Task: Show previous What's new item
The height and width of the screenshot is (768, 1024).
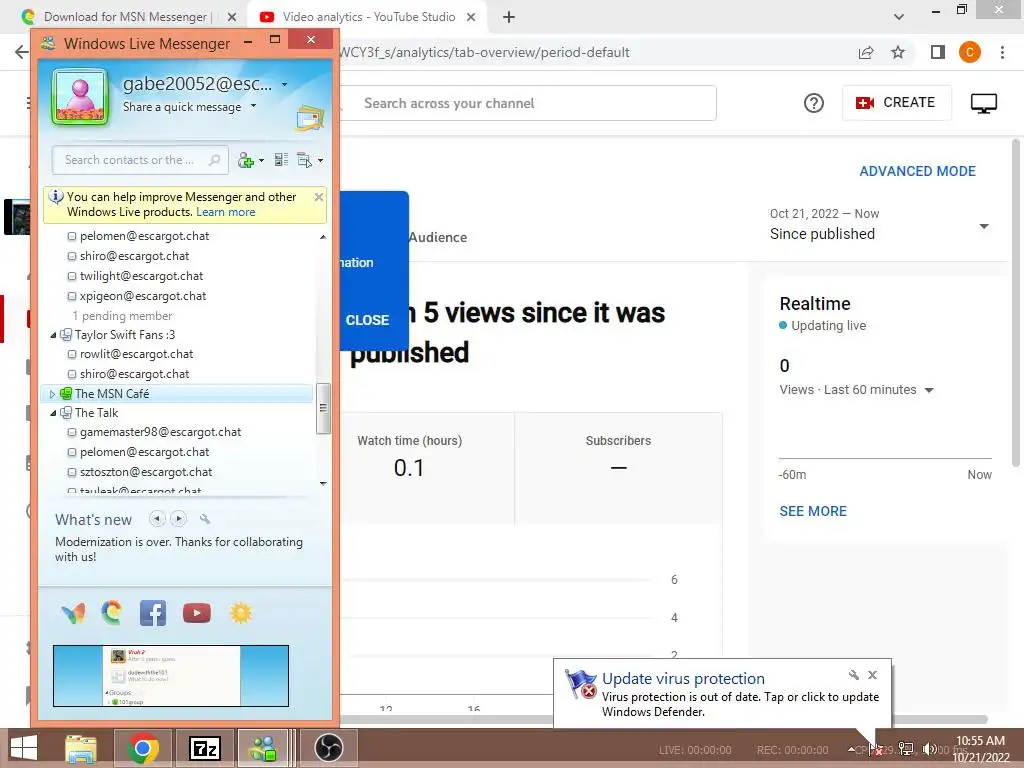Action: click(157, 519)
